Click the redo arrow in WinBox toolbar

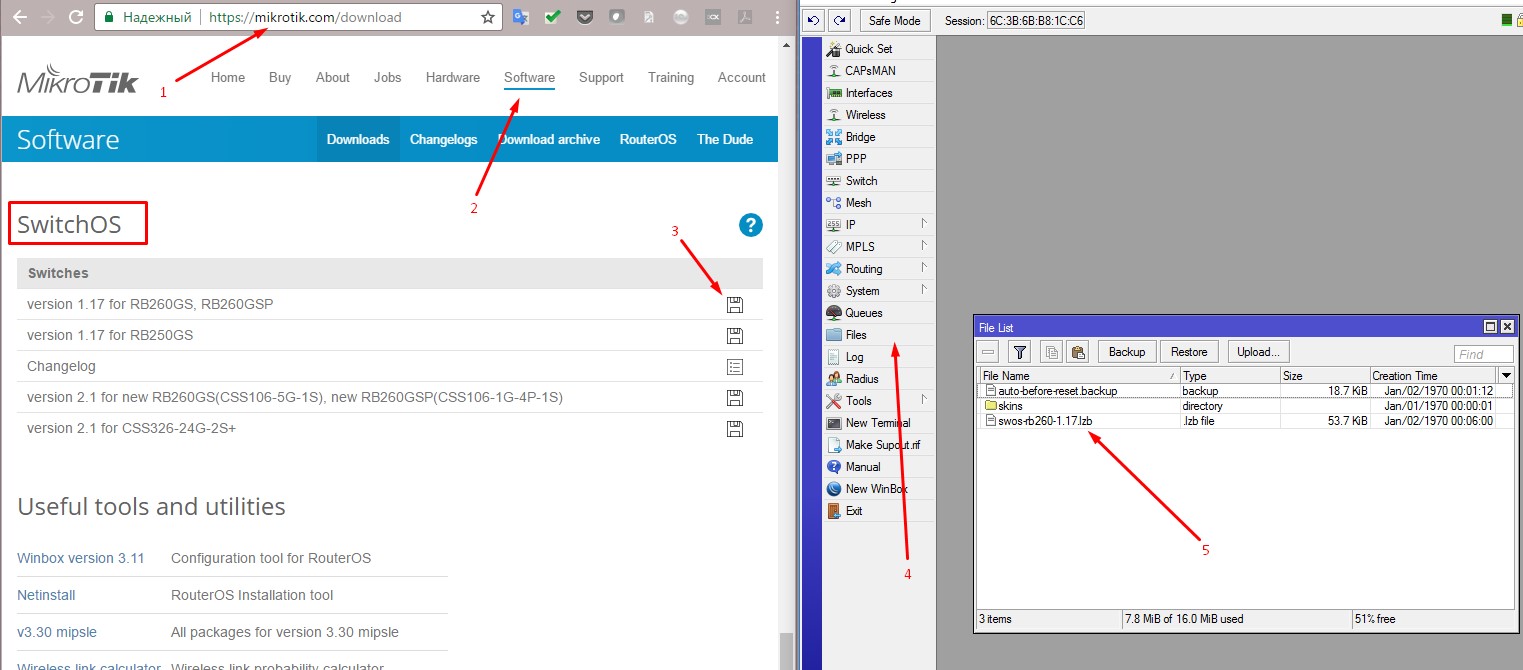pos(840,20)
